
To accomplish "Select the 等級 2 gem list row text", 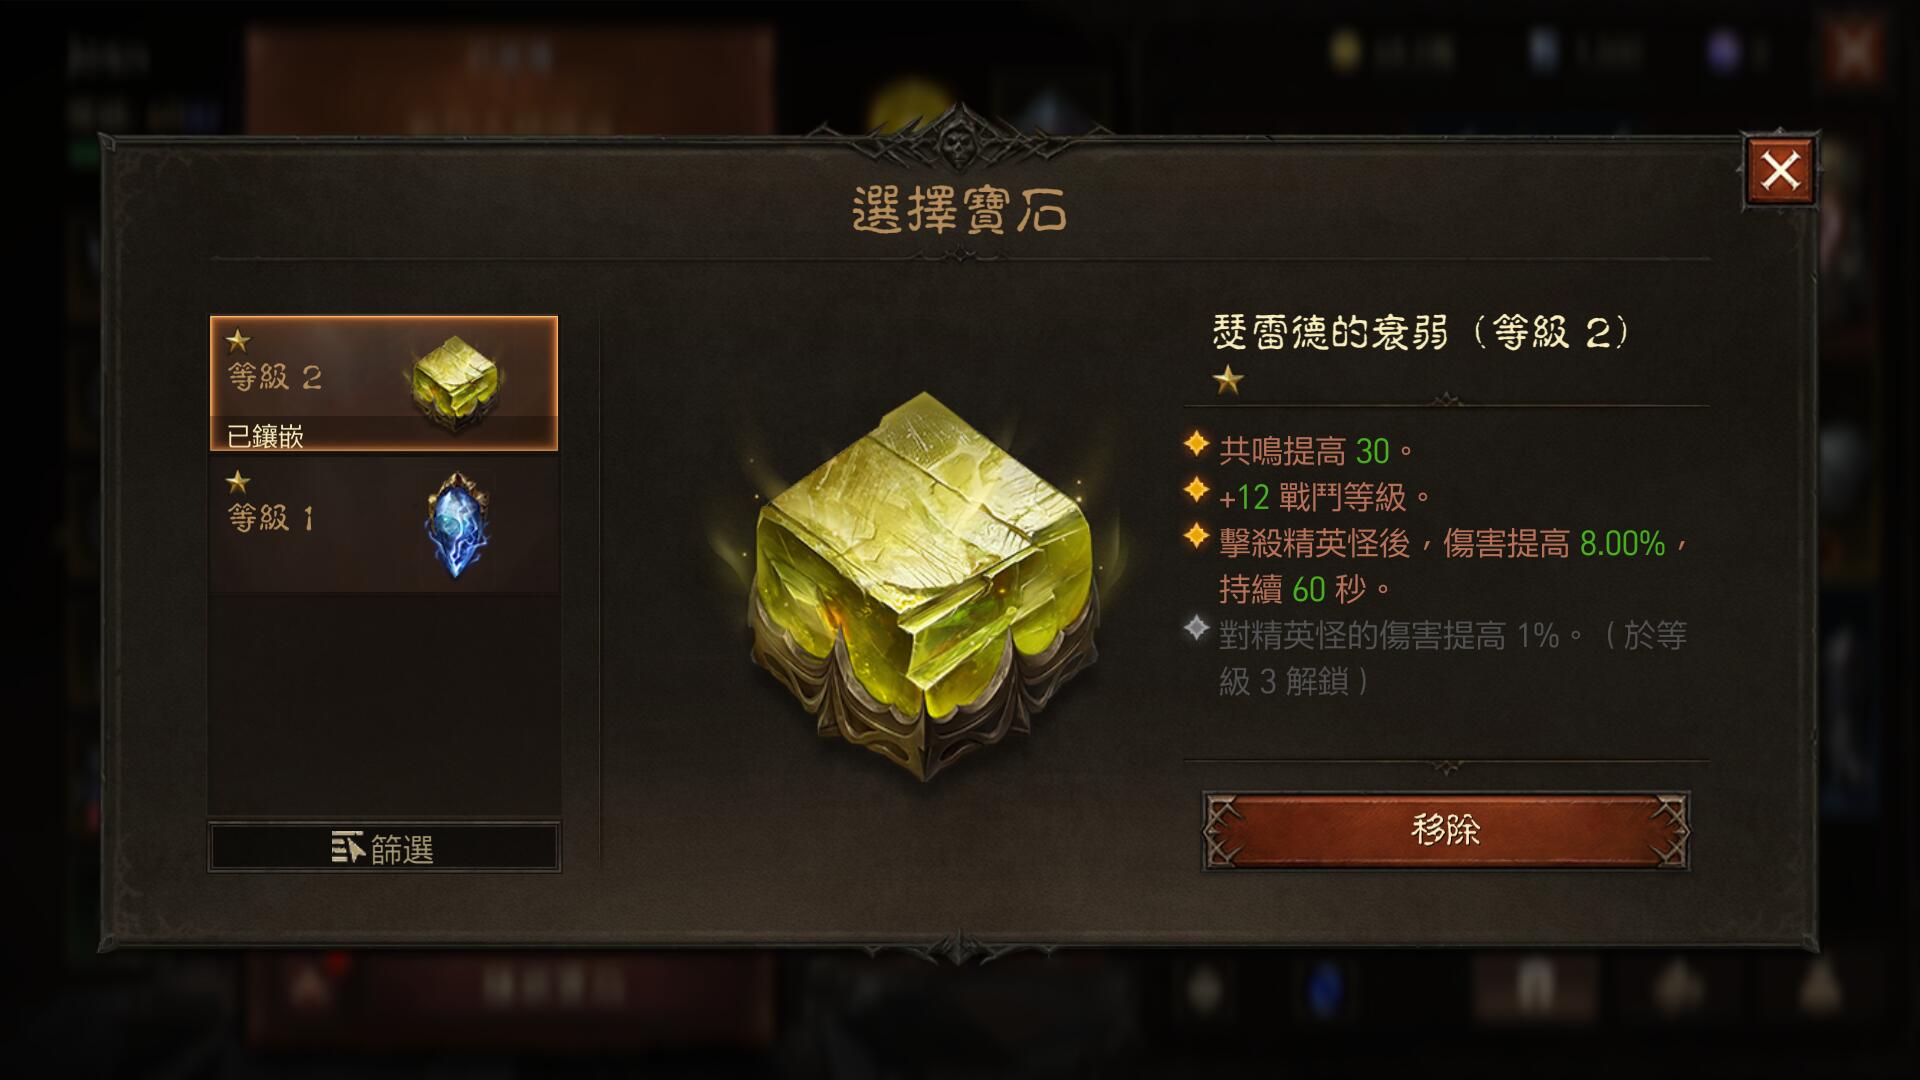I will [274, 377].
